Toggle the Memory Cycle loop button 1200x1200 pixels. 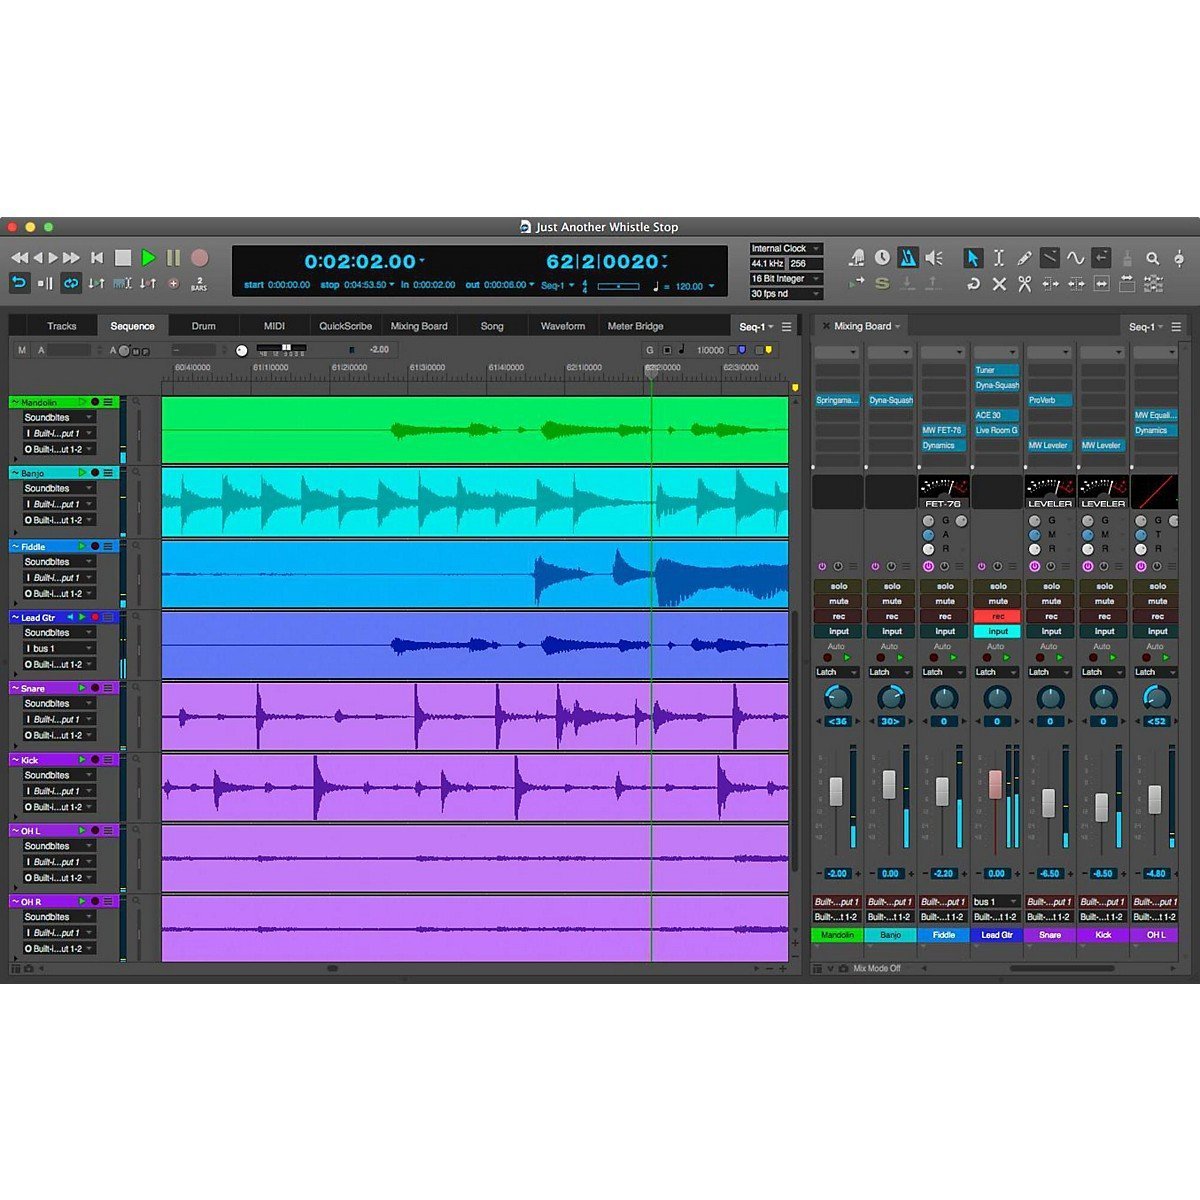click(71, 284)
